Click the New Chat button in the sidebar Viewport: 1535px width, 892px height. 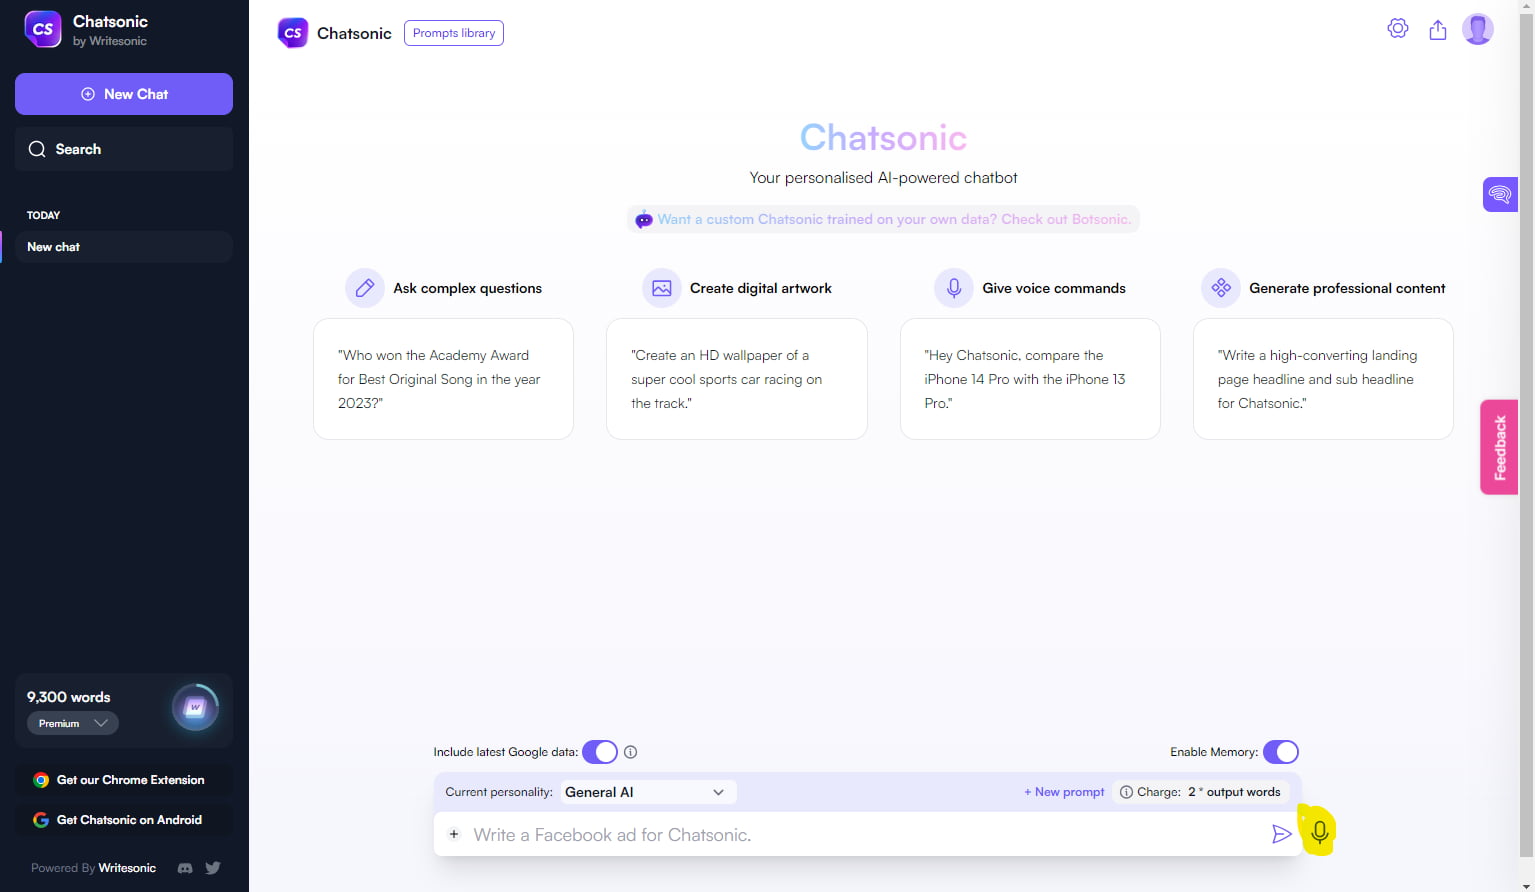[123, 93]
